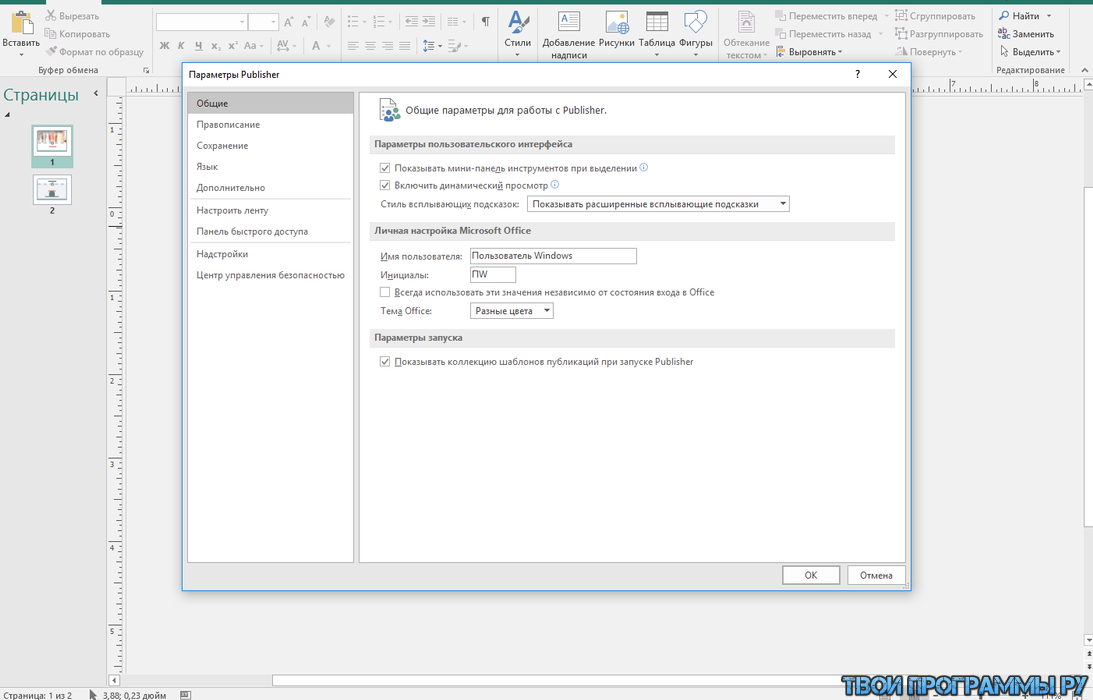Image resolution: width=1093 pixels, height=700 pixels.
Task: Open Центр управления безопасностью category
Action: 270,275
